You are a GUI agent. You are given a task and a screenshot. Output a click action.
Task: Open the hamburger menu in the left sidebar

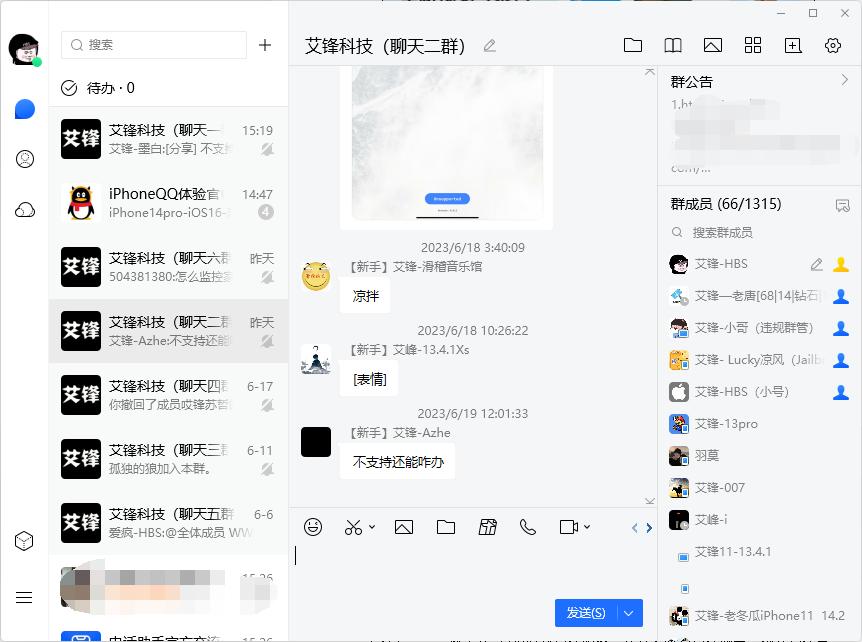[24, 597]
